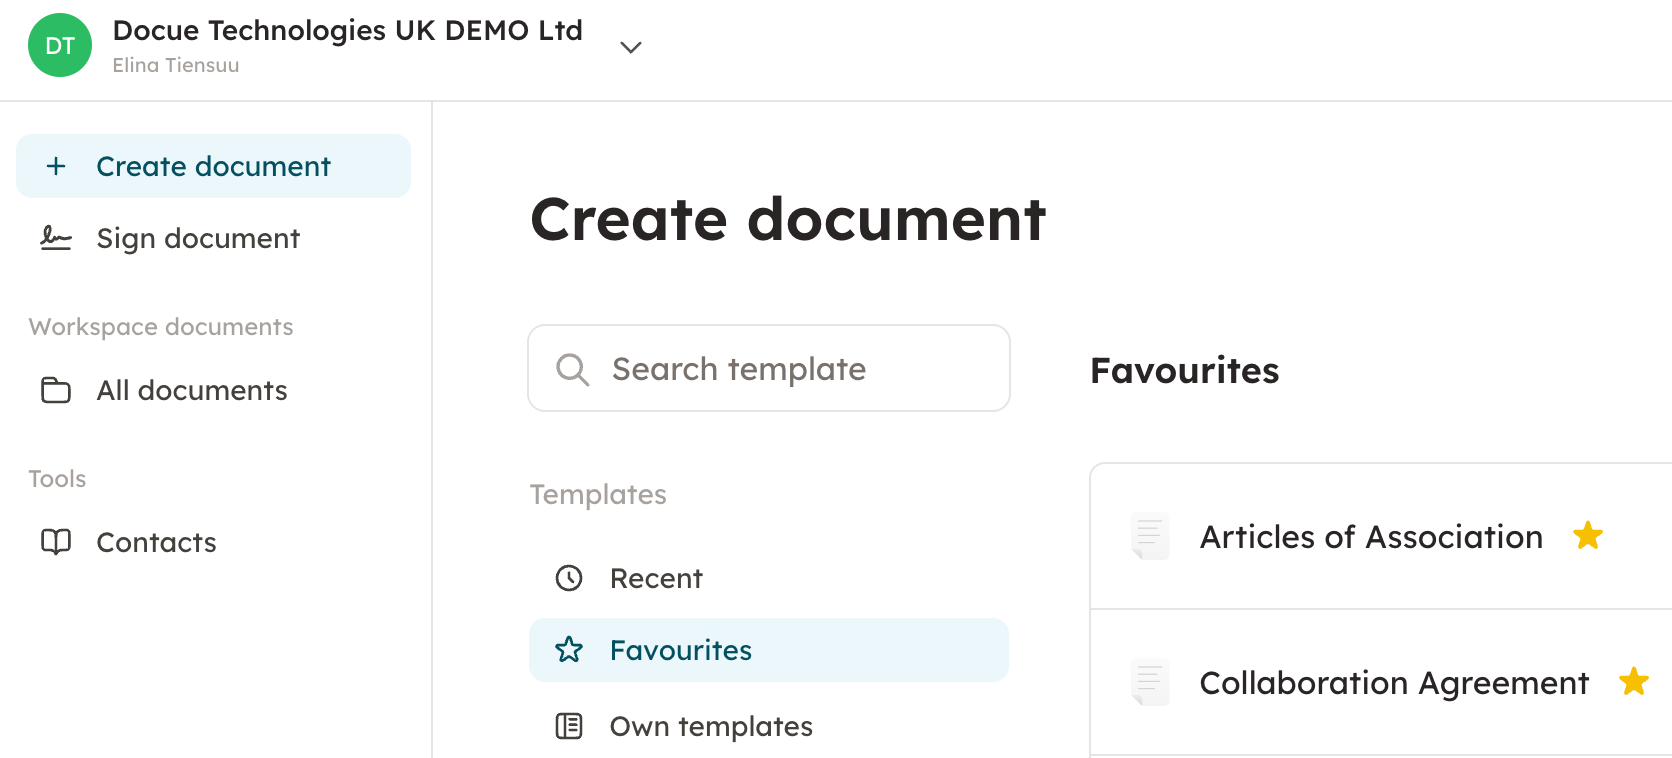Unfavourite Articles of Association via yellow star
Viewport: 1672px width, 758px height.
click(x=1588, y=536)
